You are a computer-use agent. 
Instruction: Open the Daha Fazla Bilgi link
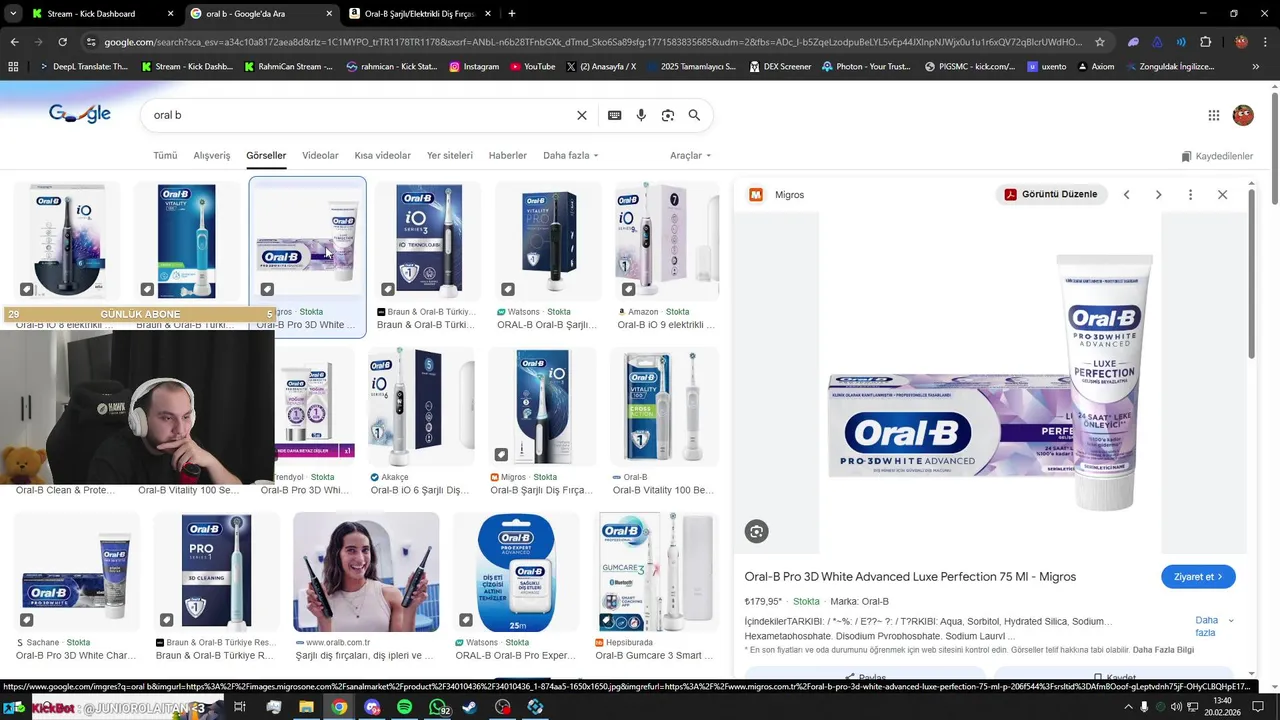(x=1163, y=650)
